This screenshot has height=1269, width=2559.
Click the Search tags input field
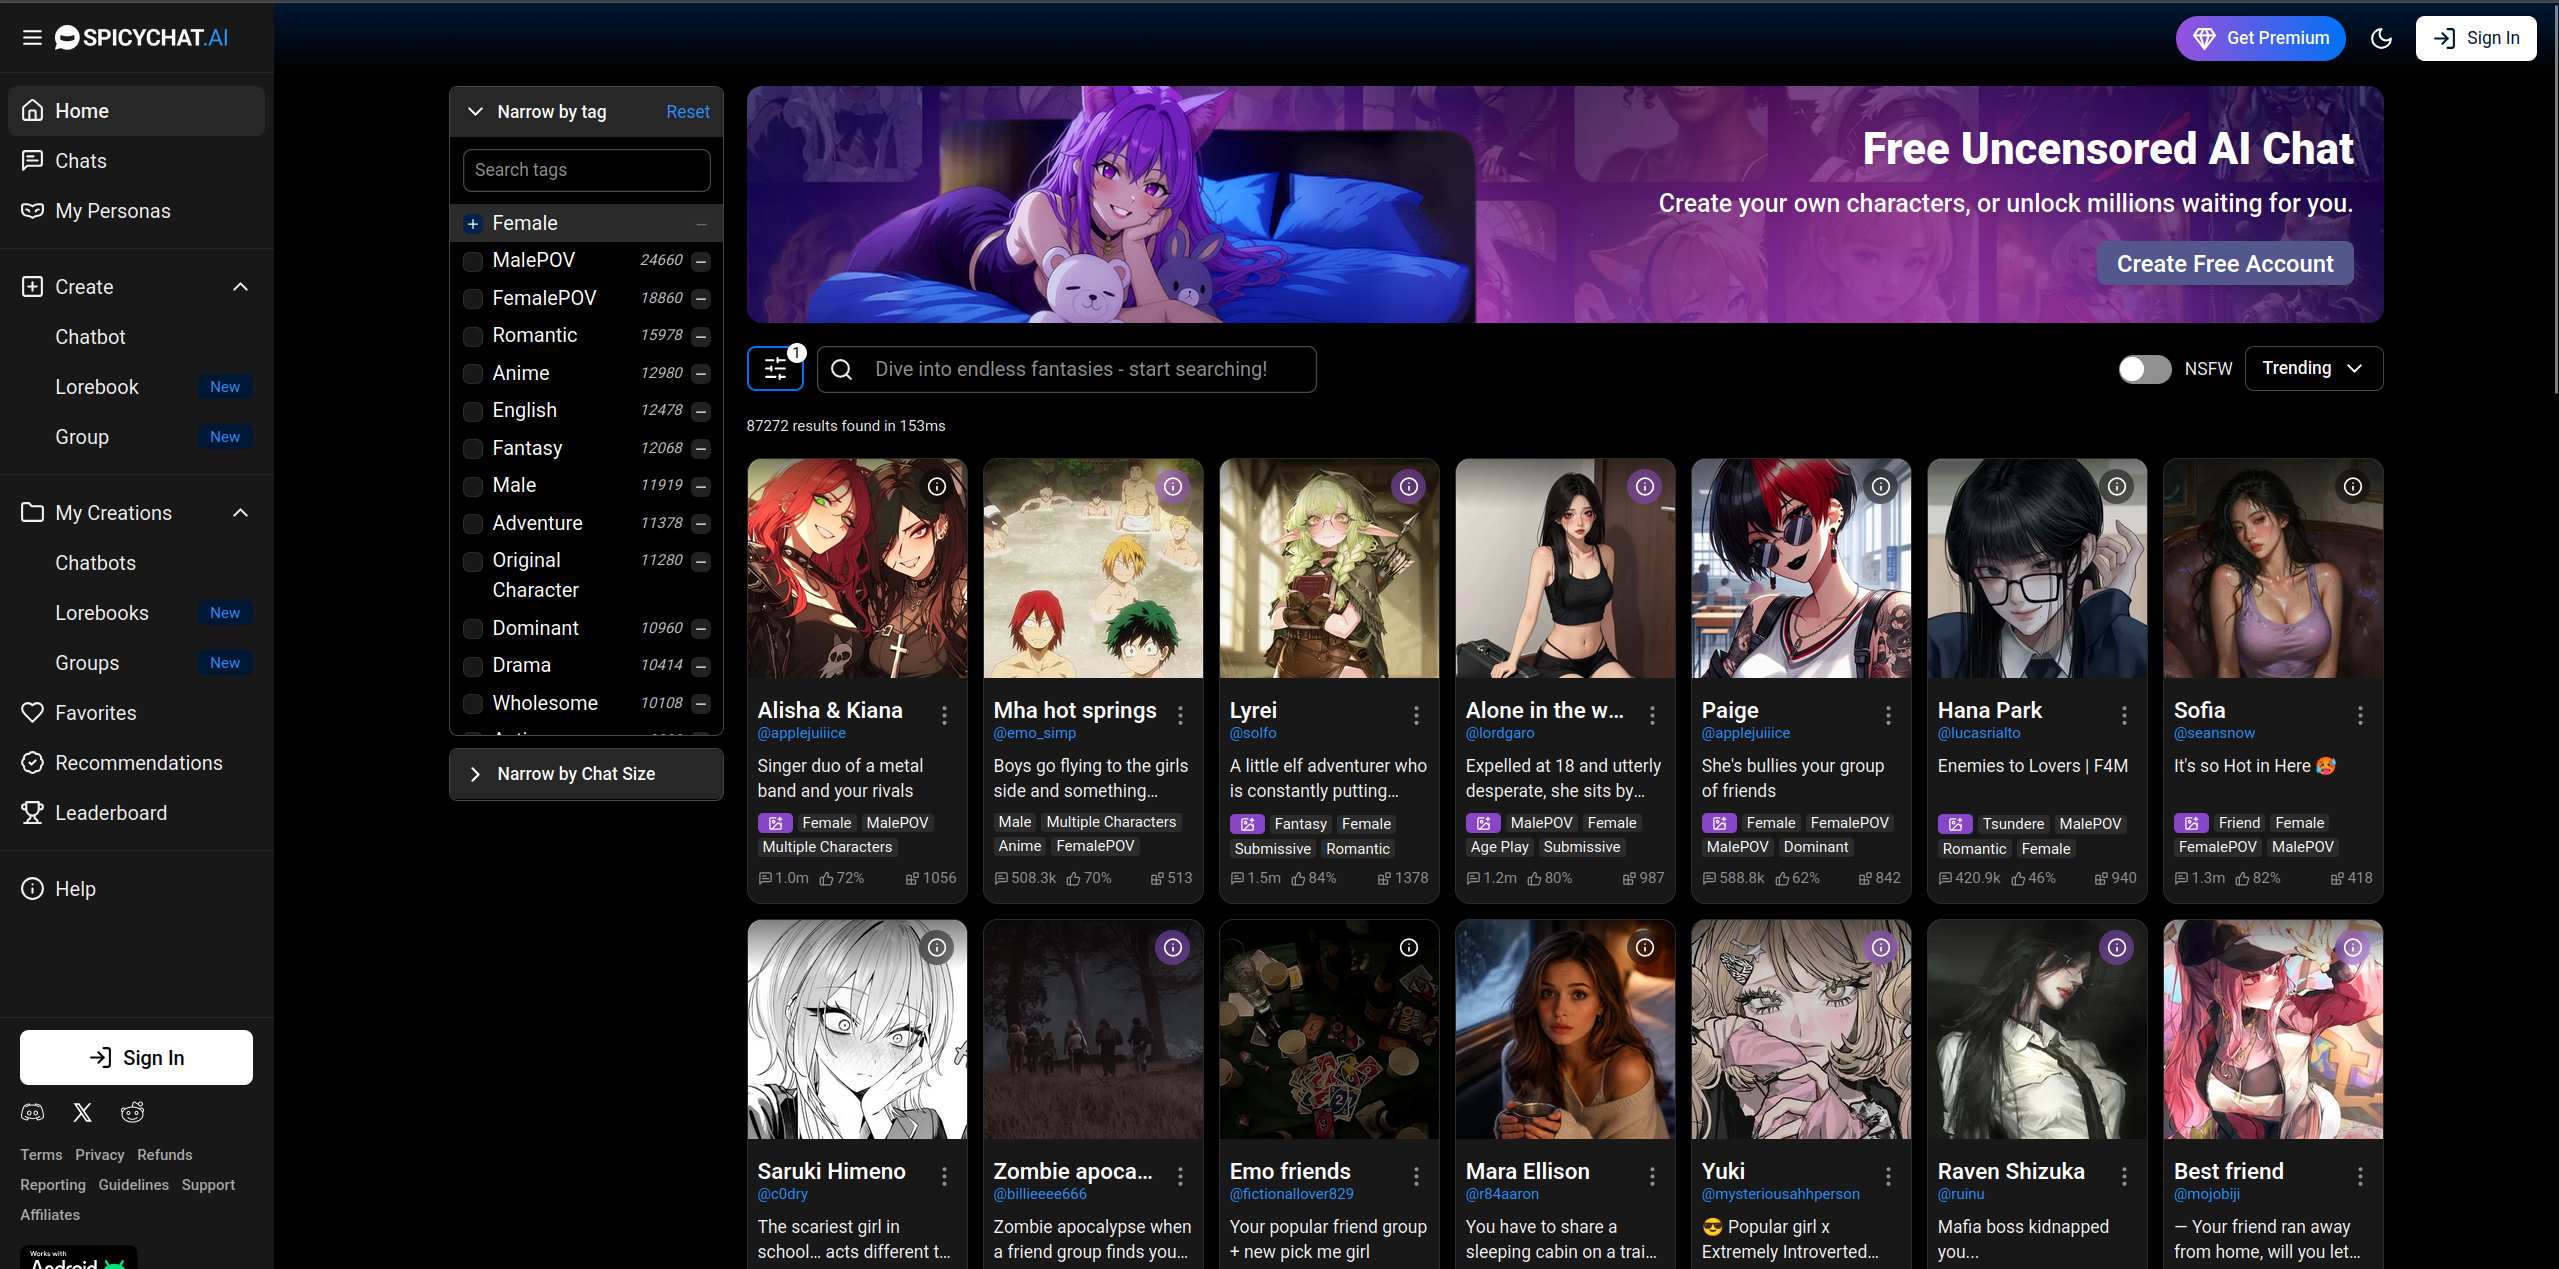pos(586,170)
